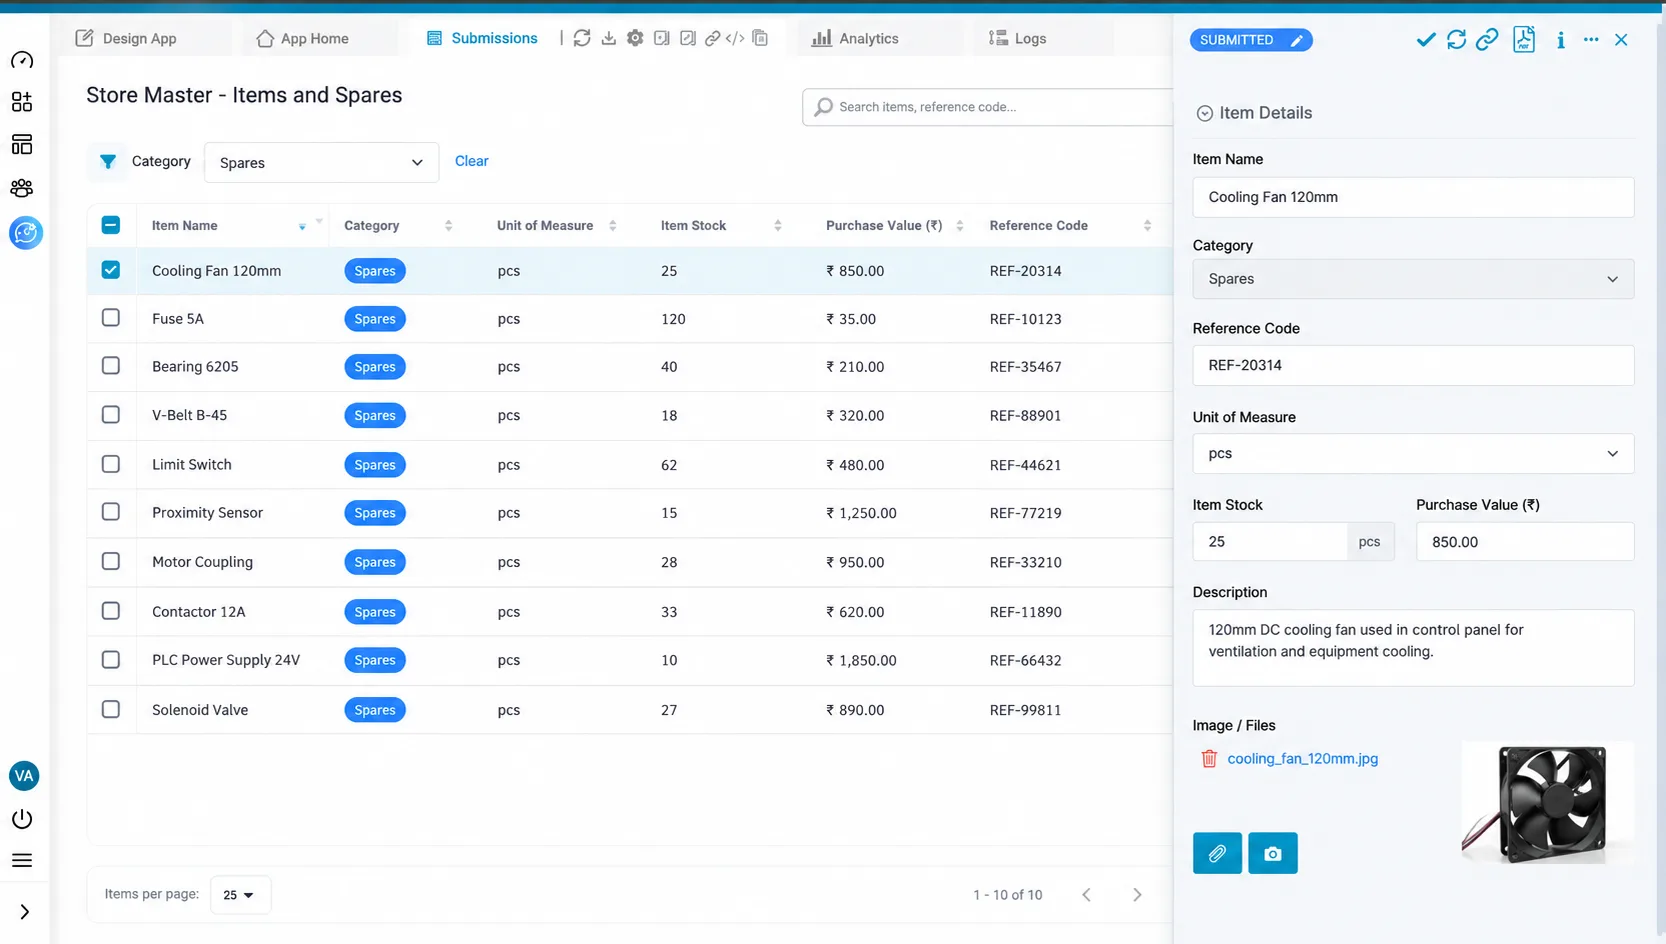Click the embed code icon in toolbar
This screenshot has height=944, width=1666.
tap(735, 38)
